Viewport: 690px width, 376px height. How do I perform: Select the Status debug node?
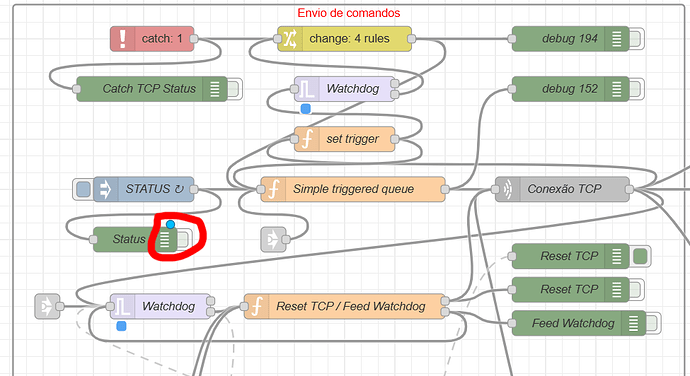tap(135, 240)
